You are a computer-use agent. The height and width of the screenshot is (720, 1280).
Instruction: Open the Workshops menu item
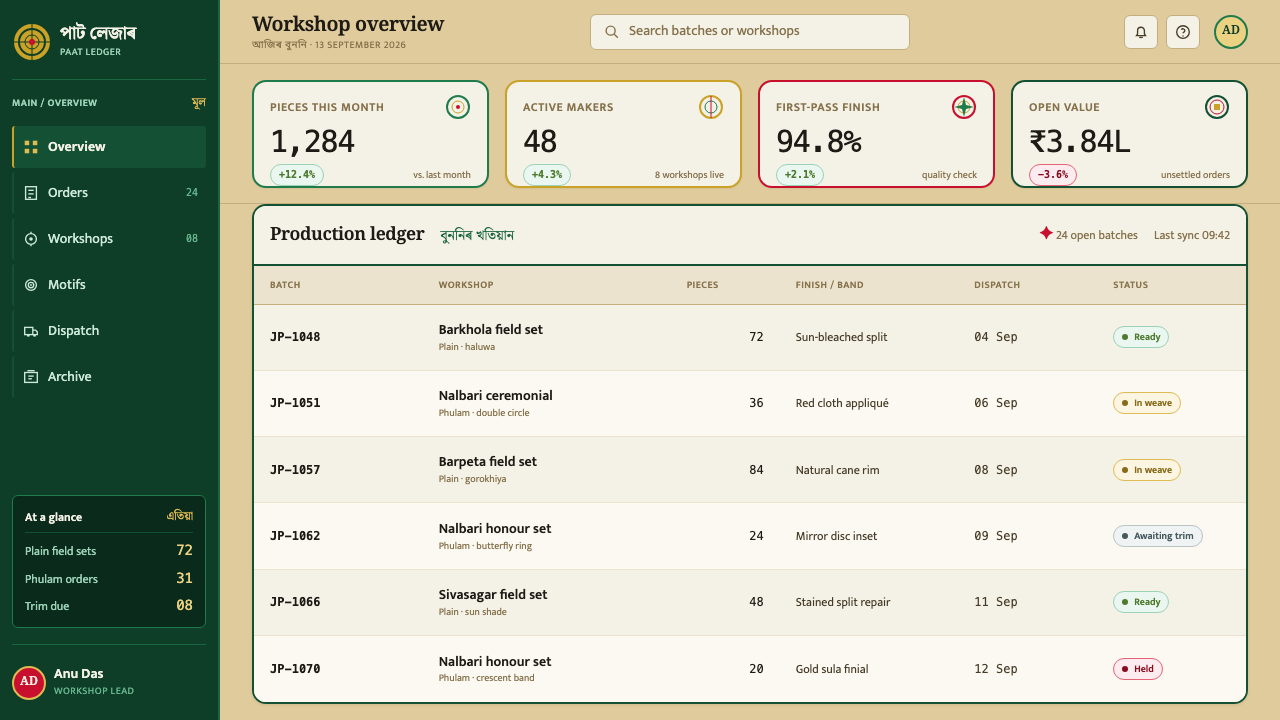pos(109,239)
